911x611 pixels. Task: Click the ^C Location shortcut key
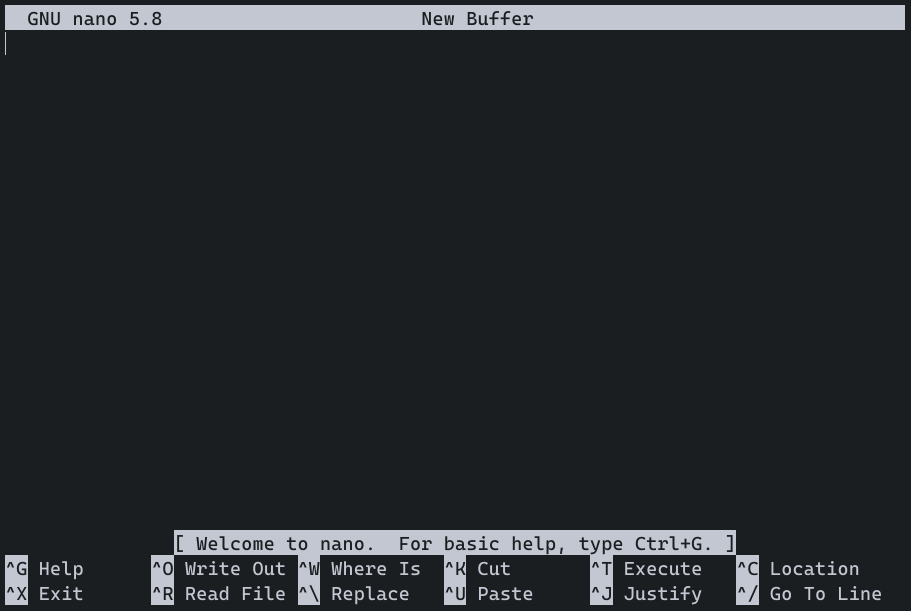(x=748, y=569)
